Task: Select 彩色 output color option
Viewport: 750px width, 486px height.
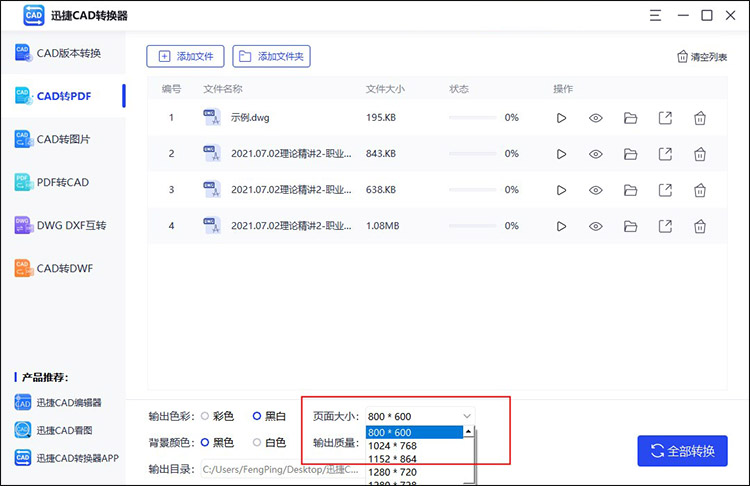Action: tap(218, 416)
